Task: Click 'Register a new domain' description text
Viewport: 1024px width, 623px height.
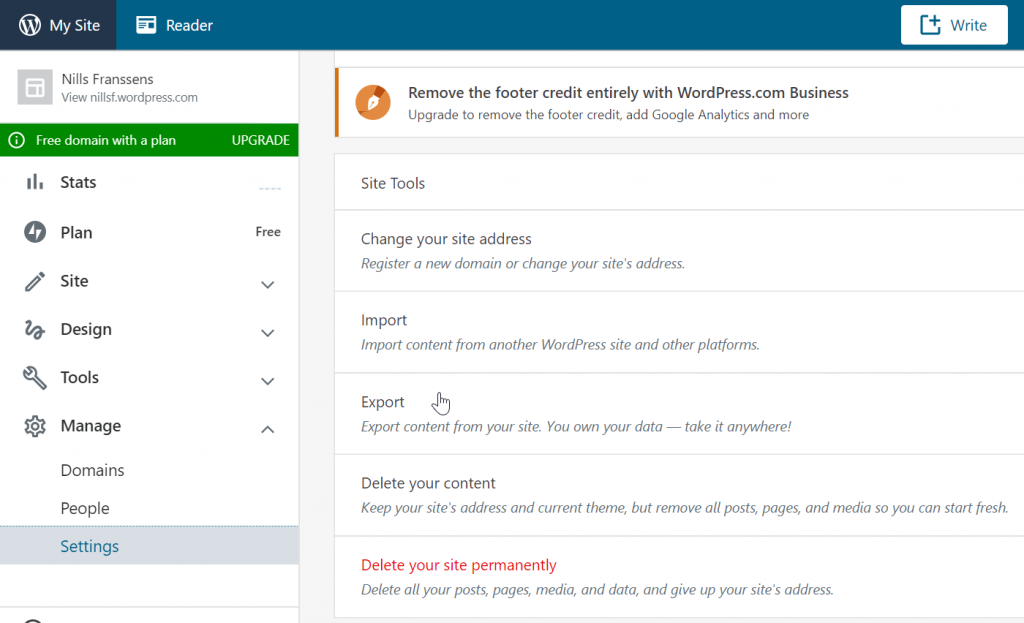Action: tap(523, 264)
